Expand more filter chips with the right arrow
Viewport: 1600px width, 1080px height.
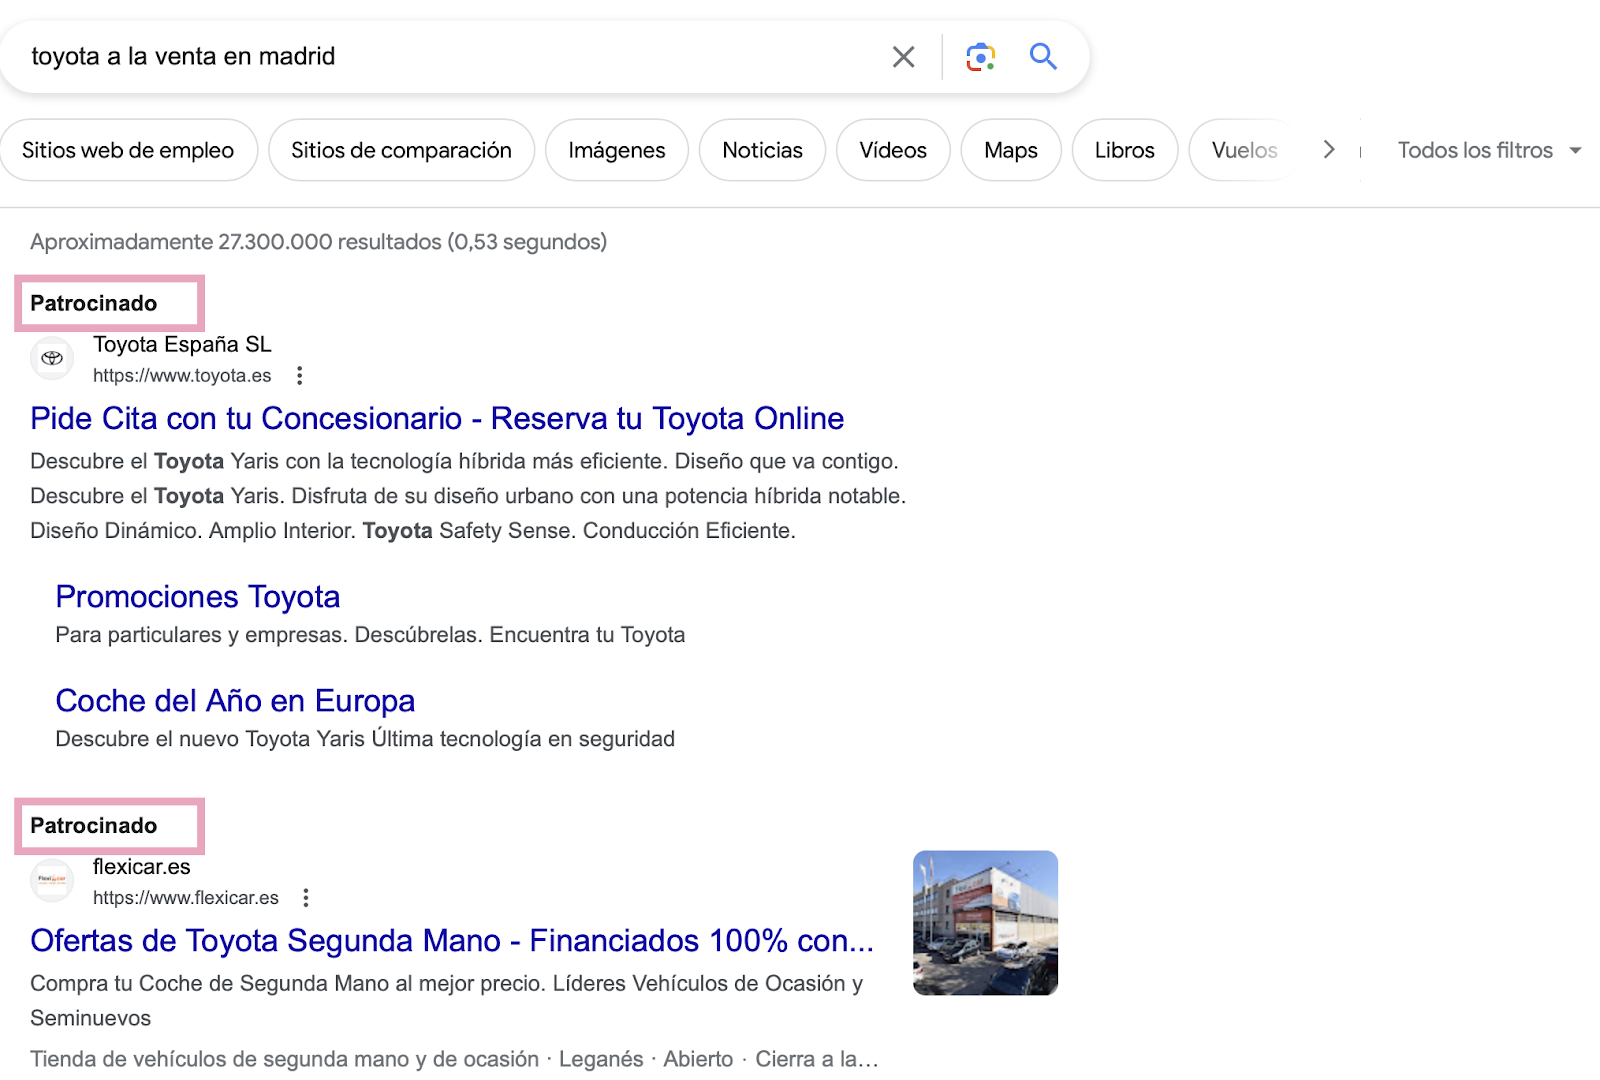tap(1329, 149)
